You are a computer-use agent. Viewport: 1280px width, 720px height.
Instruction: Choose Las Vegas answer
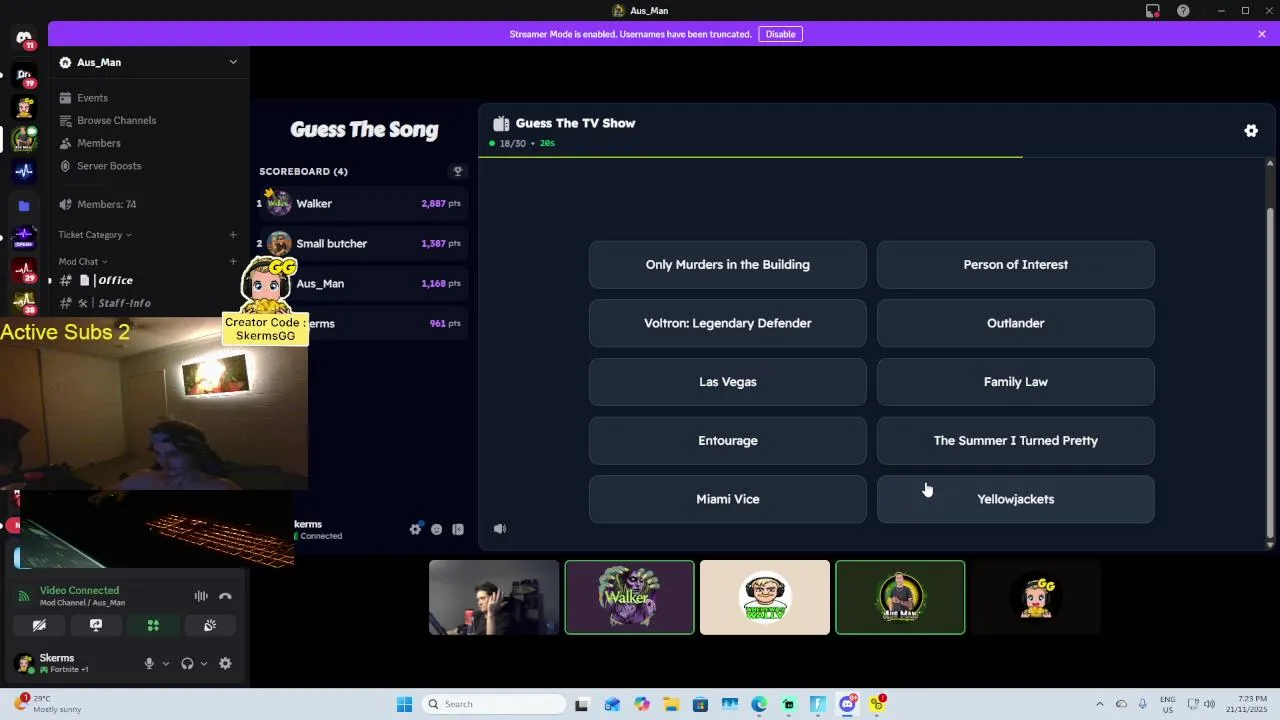click(x=727, y=382)
